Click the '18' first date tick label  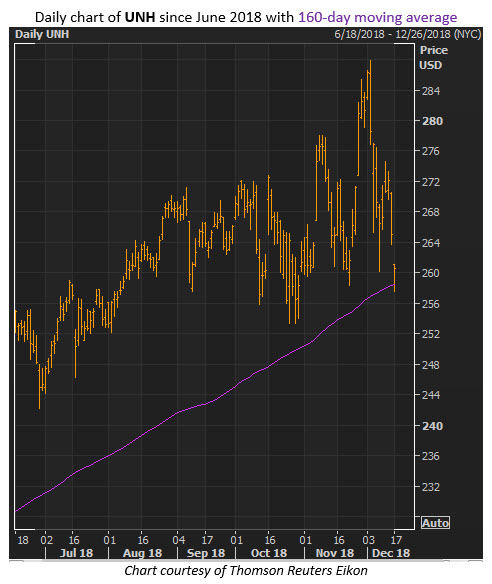(x=23, y=540)
